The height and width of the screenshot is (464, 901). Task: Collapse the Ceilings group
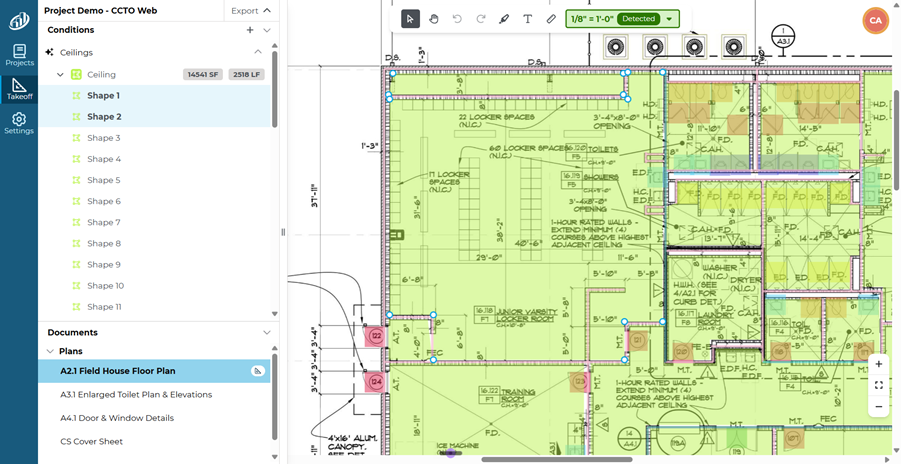coord(258,52)
